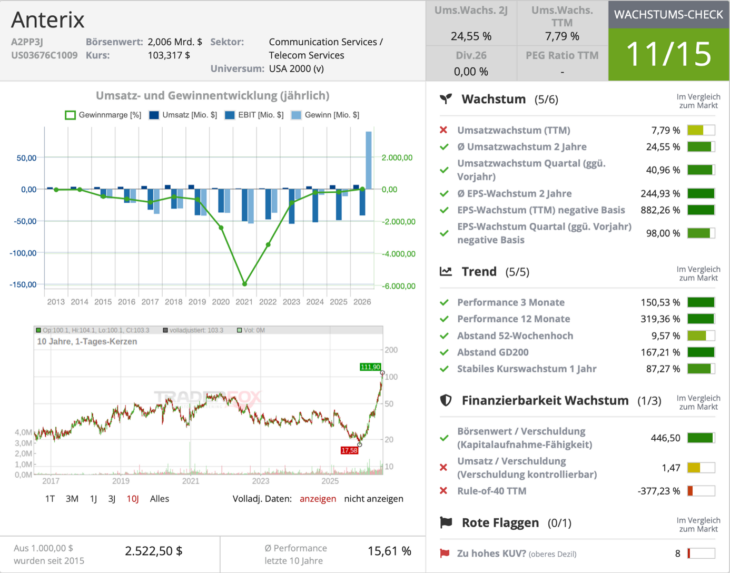Click the red X beside Umsatz / Verschuldung
This screenshot has width=730, height=573.
click(444, 467)
